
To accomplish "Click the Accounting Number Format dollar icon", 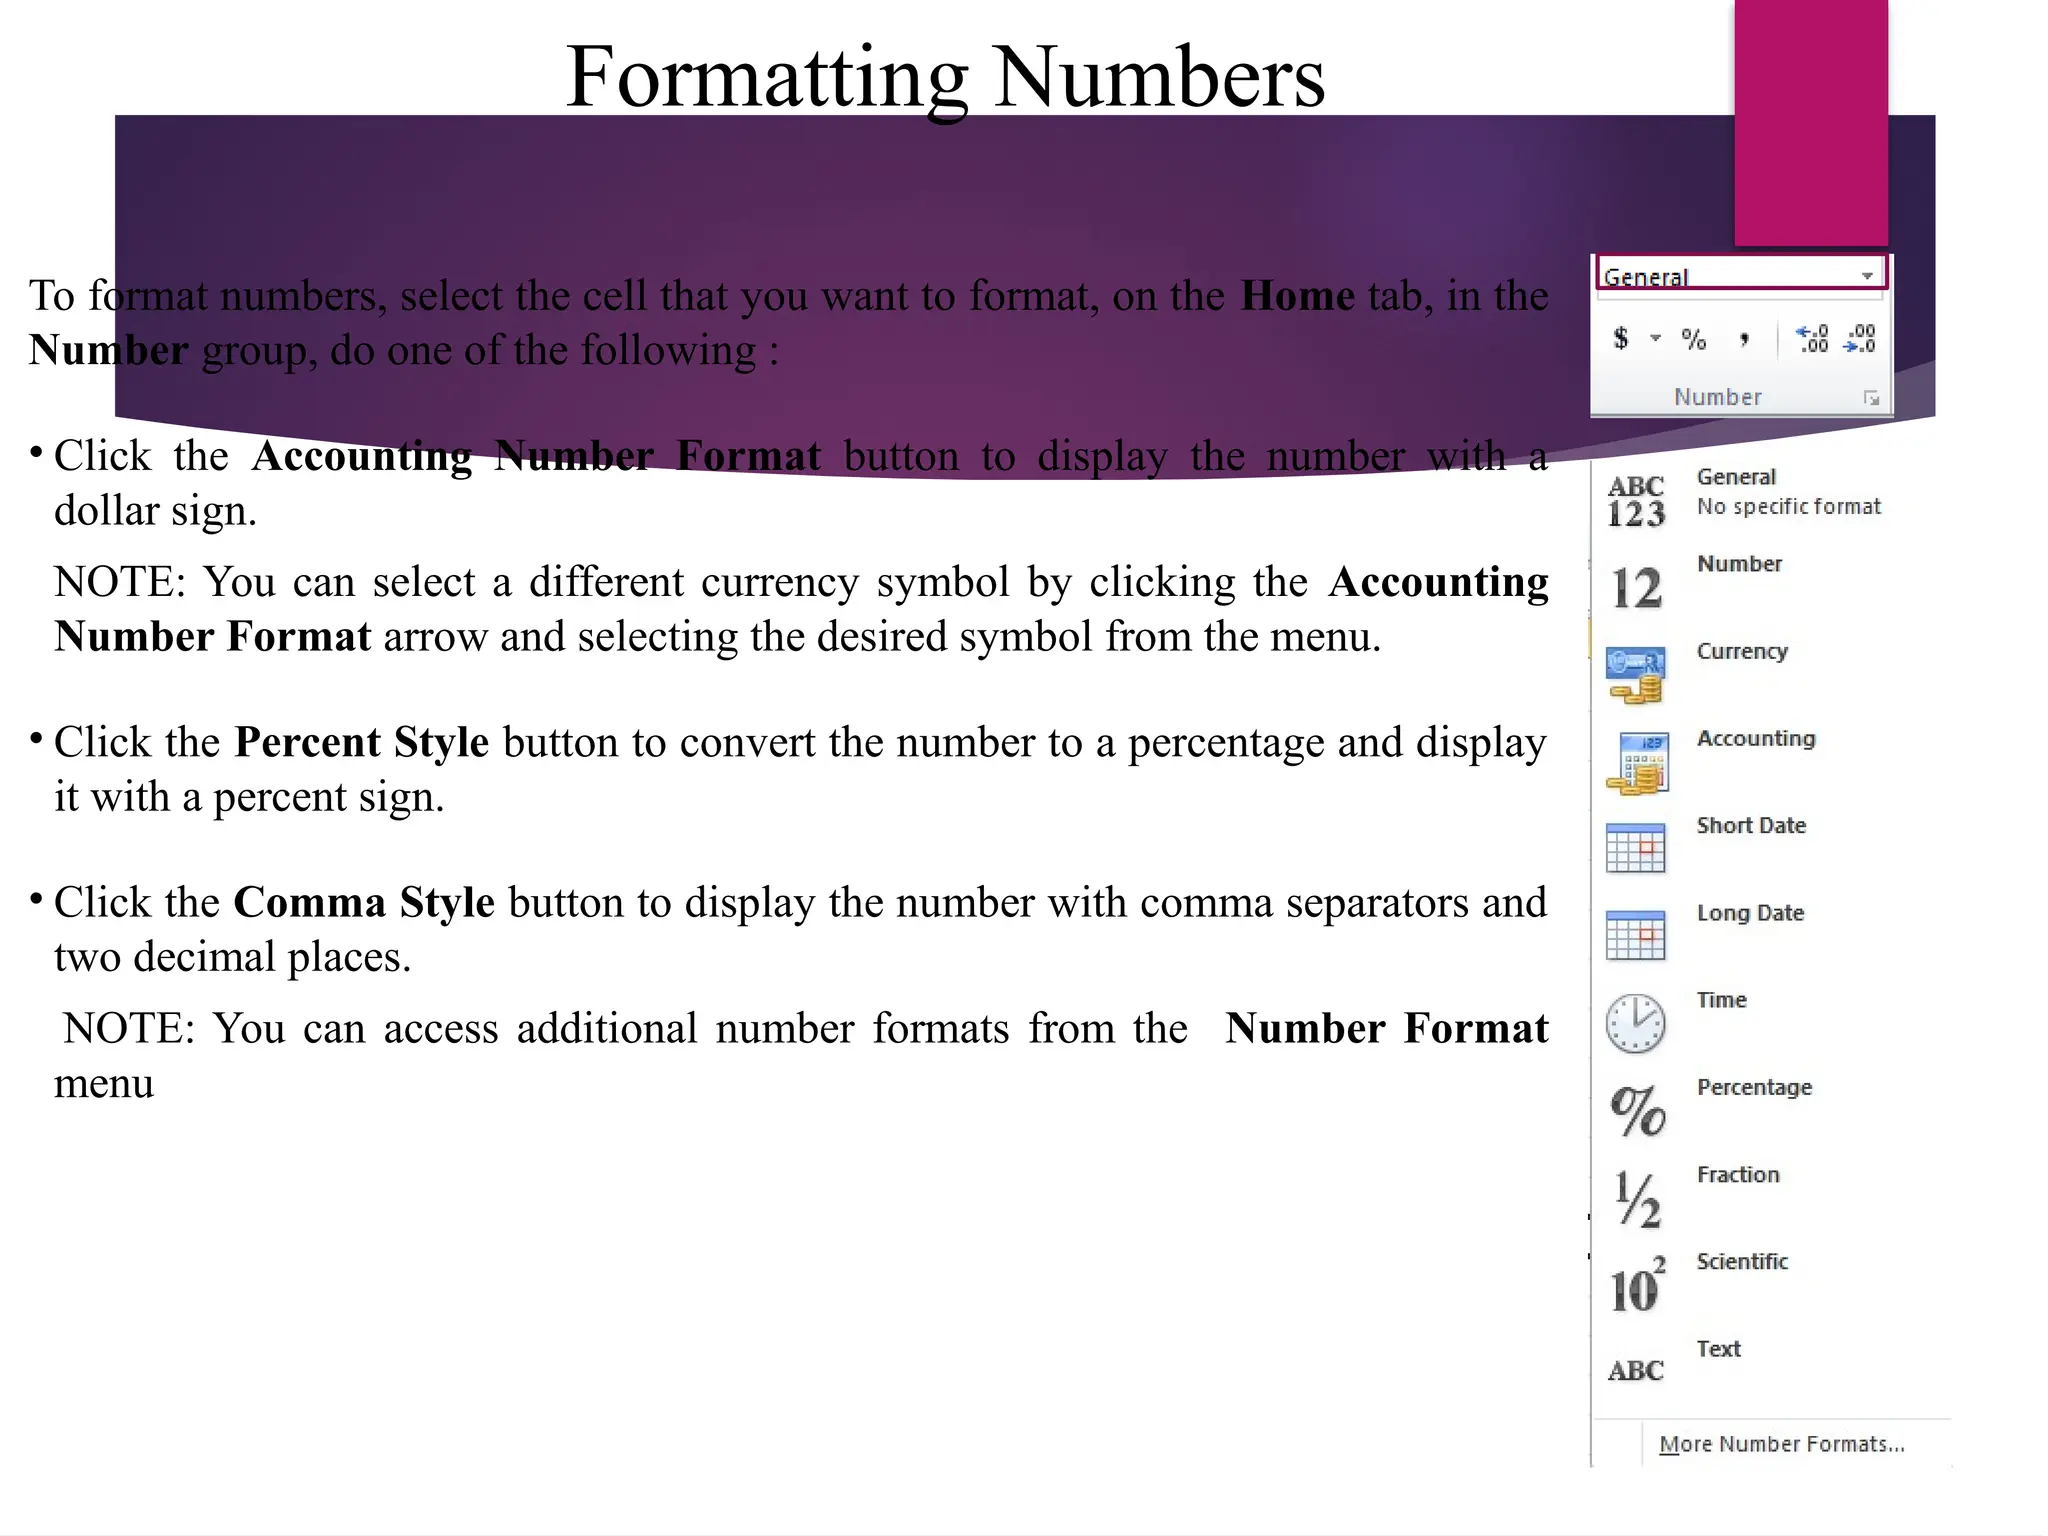I will pyautogui.click(x=1621, y=339).
